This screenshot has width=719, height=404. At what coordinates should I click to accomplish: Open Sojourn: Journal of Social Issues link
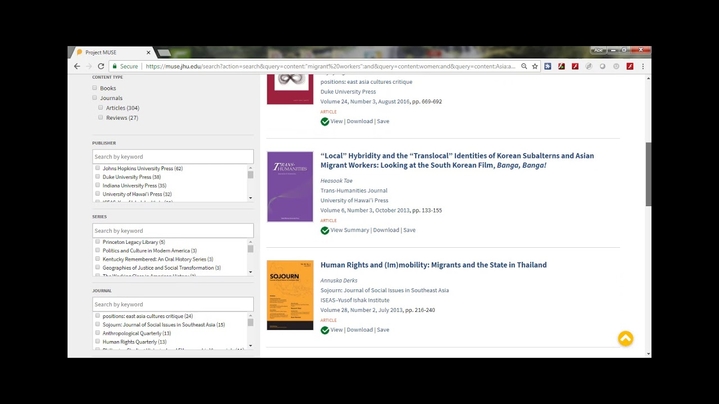(x=385, y=290)
